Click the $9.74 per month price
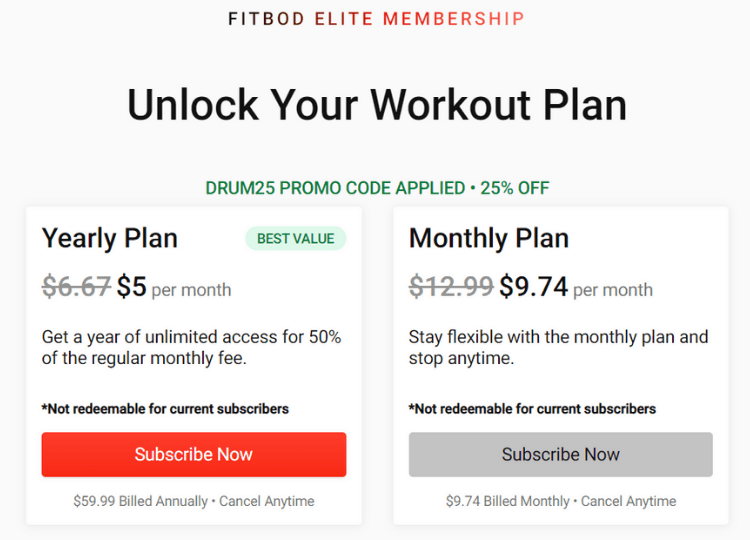750x540 pixels. pyautogui.click(x=576, y=287)
